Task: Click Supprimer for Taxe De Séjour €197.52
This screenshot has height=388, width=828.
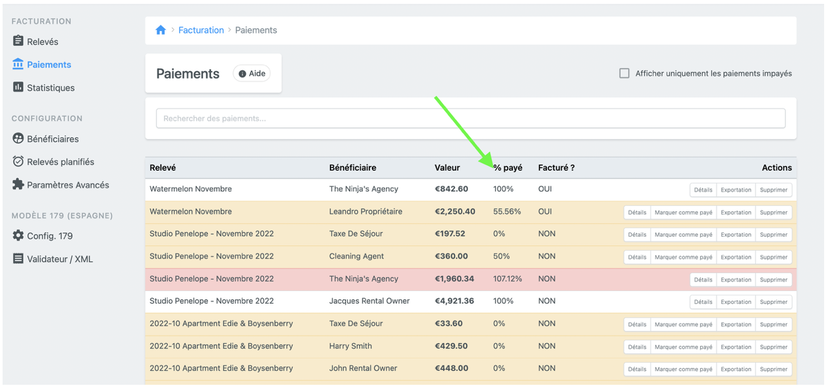Action: click(774, 235)
